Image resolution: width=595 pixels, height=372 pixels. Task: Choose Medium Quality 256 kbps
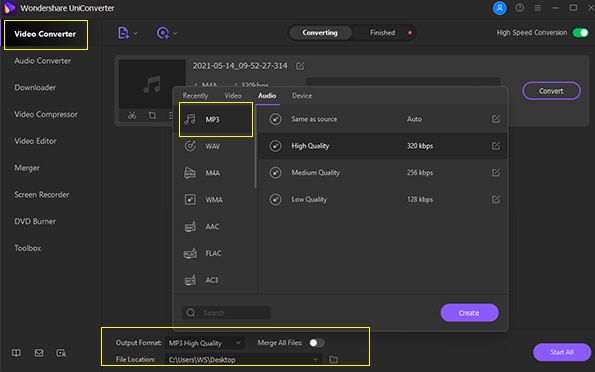[x=382, y=173]
